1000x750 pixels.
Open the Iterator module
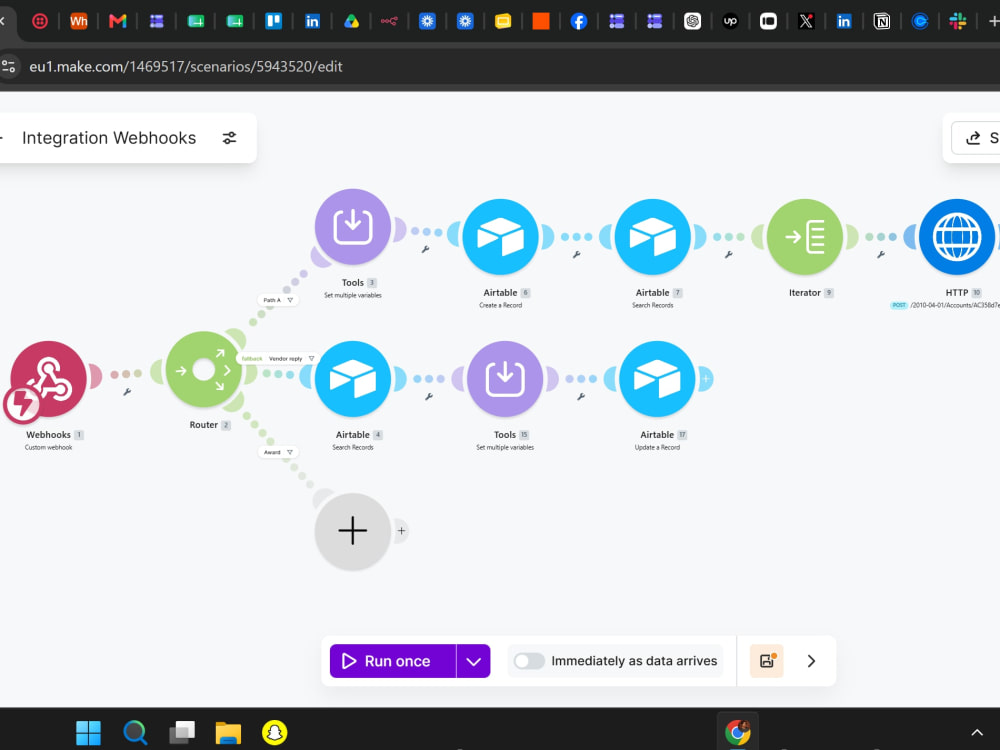click(805, 237)
